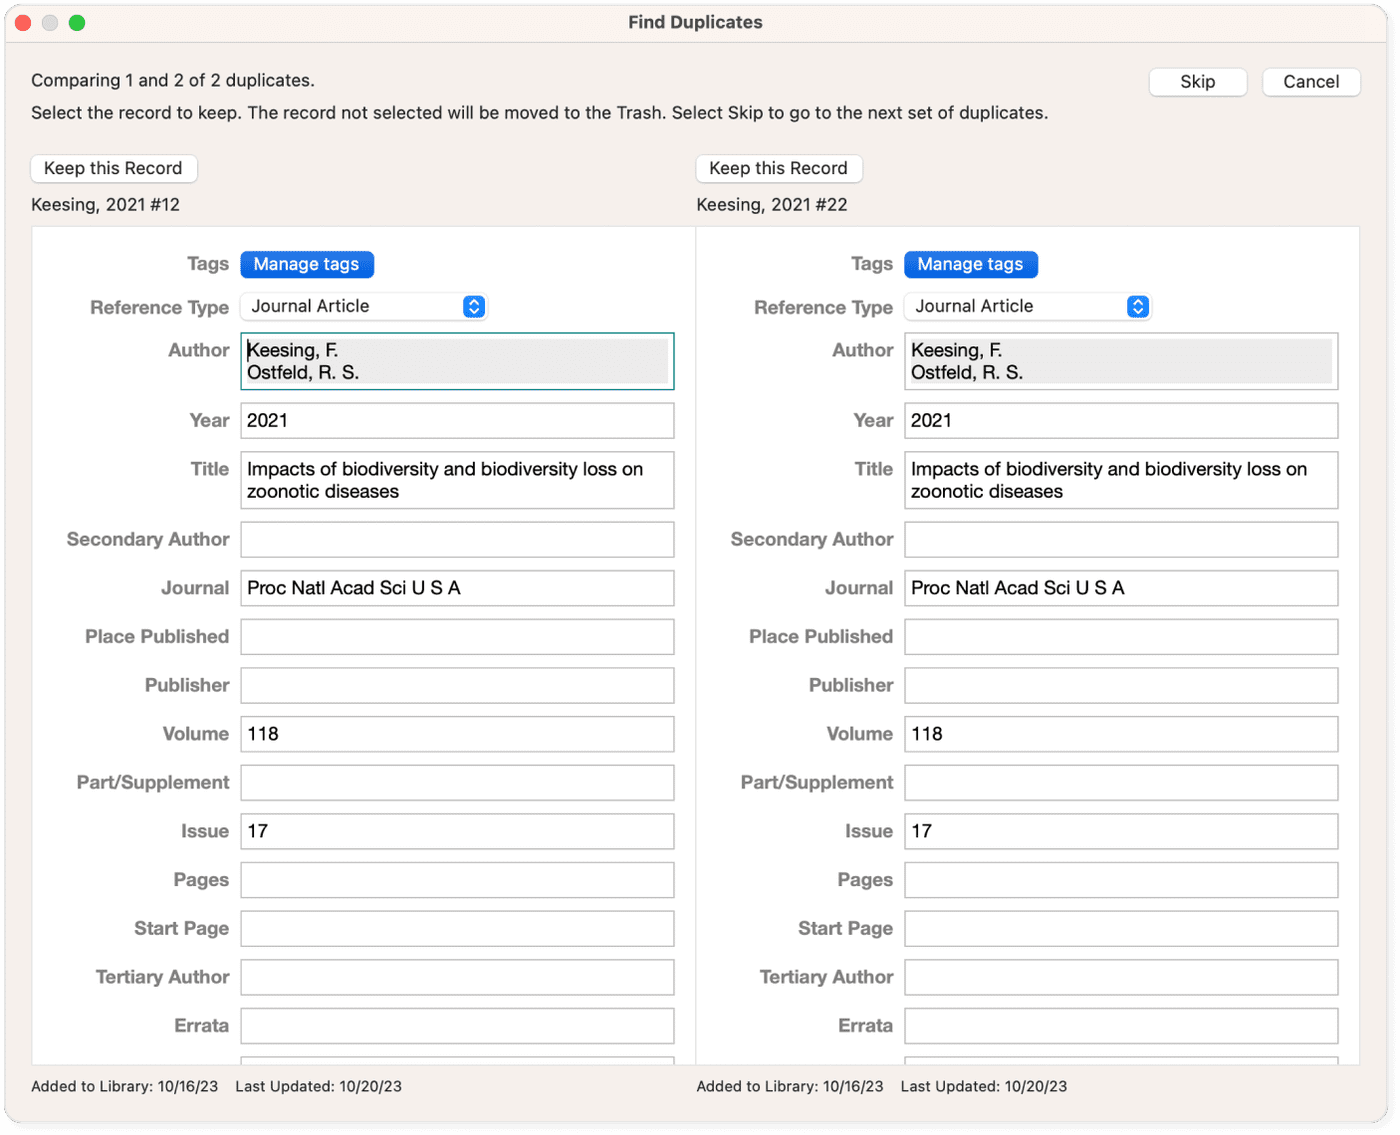Keep the Keesing, 2021 #12 record
Screen dimensions: 1400x1135
(x=113, y=168)
